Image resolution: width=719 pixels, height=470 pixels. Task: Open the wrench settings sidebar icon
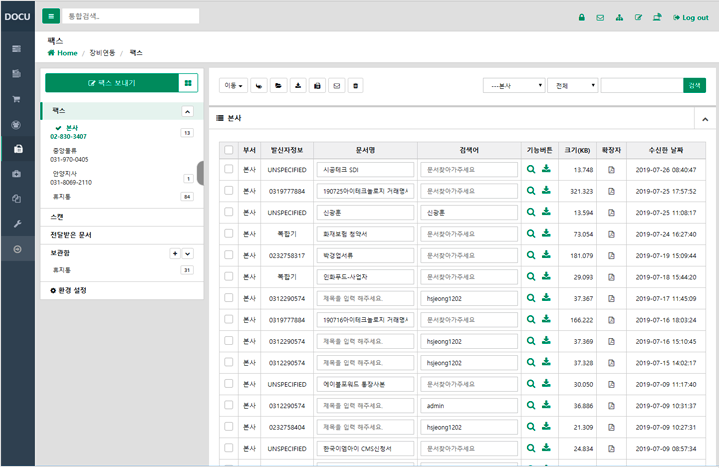pos(17,224)
